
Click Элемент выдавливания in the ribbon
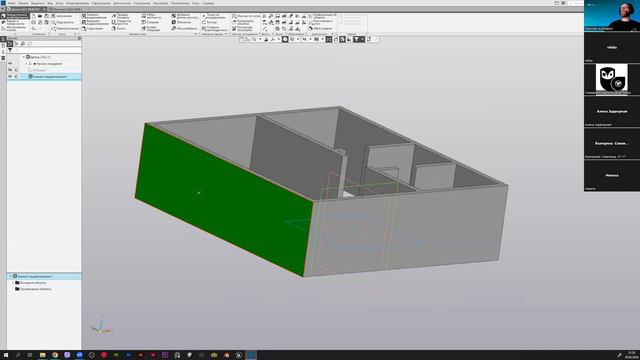coord(94,16)
